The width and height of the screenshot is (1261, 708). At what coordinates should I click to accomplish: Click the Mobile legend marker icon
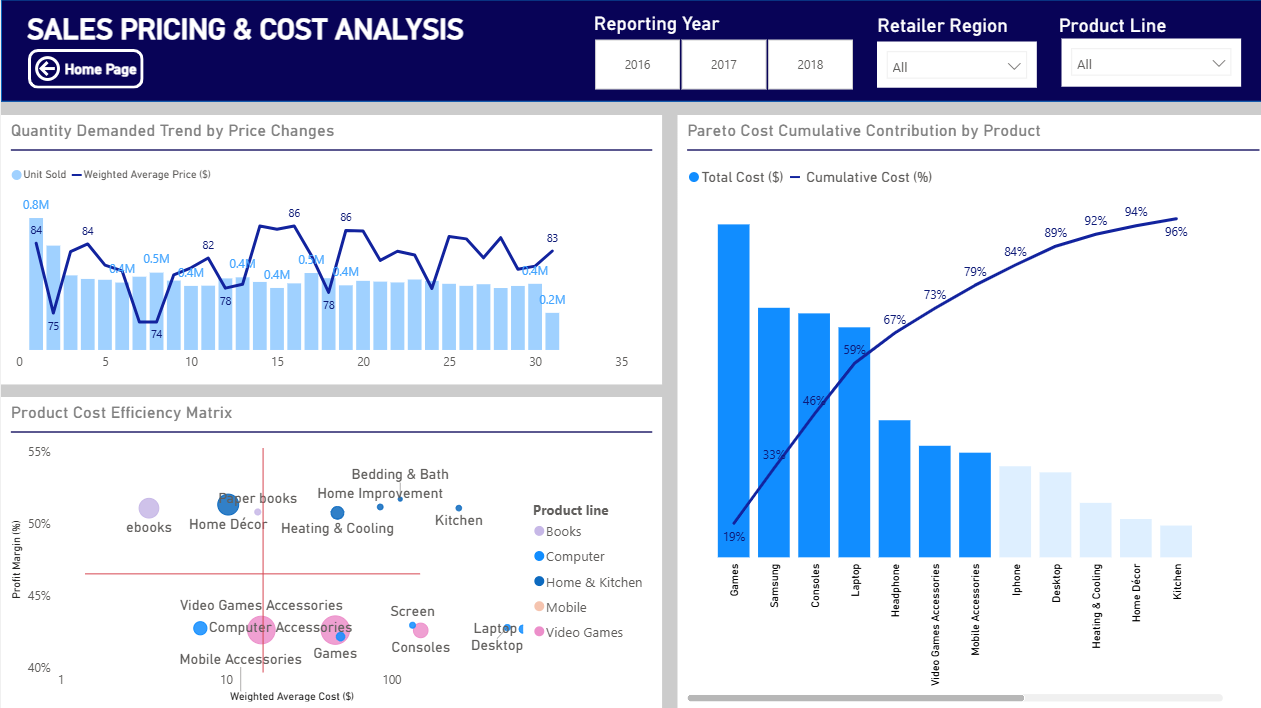[x=539, y=607]
